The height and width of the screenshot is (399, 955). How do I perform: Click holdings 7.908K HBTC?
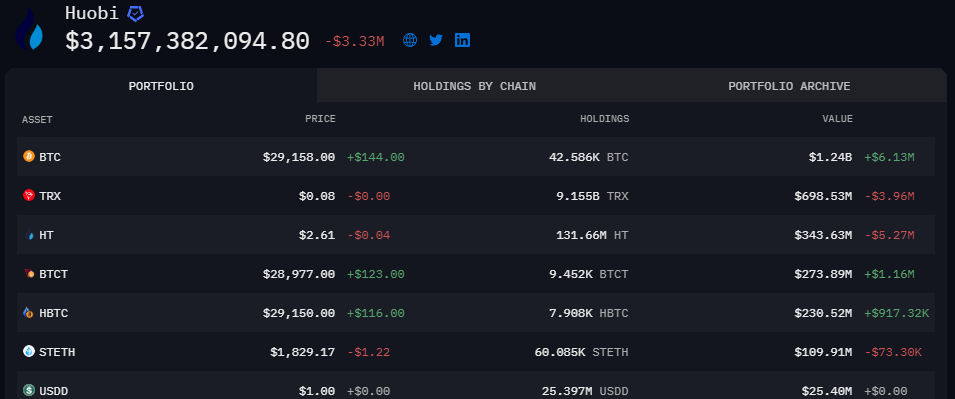pyautogui.click(x=588, y=313)
